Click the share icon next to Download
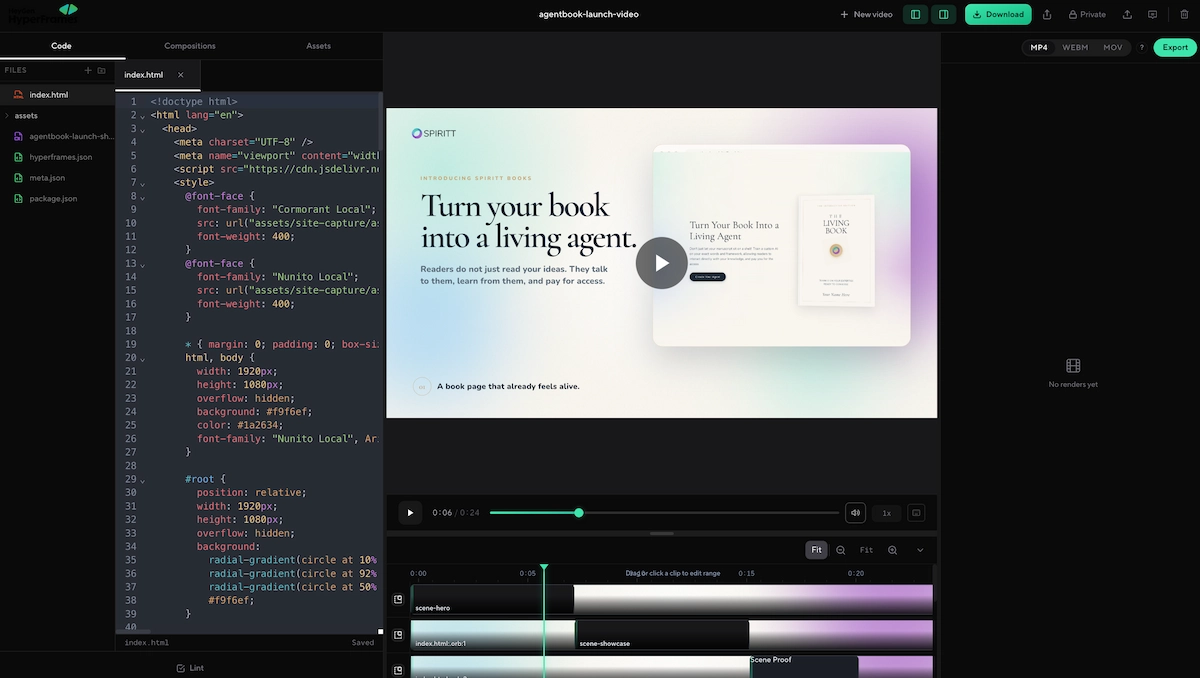1200x678 pixels. pos(1047,14)
